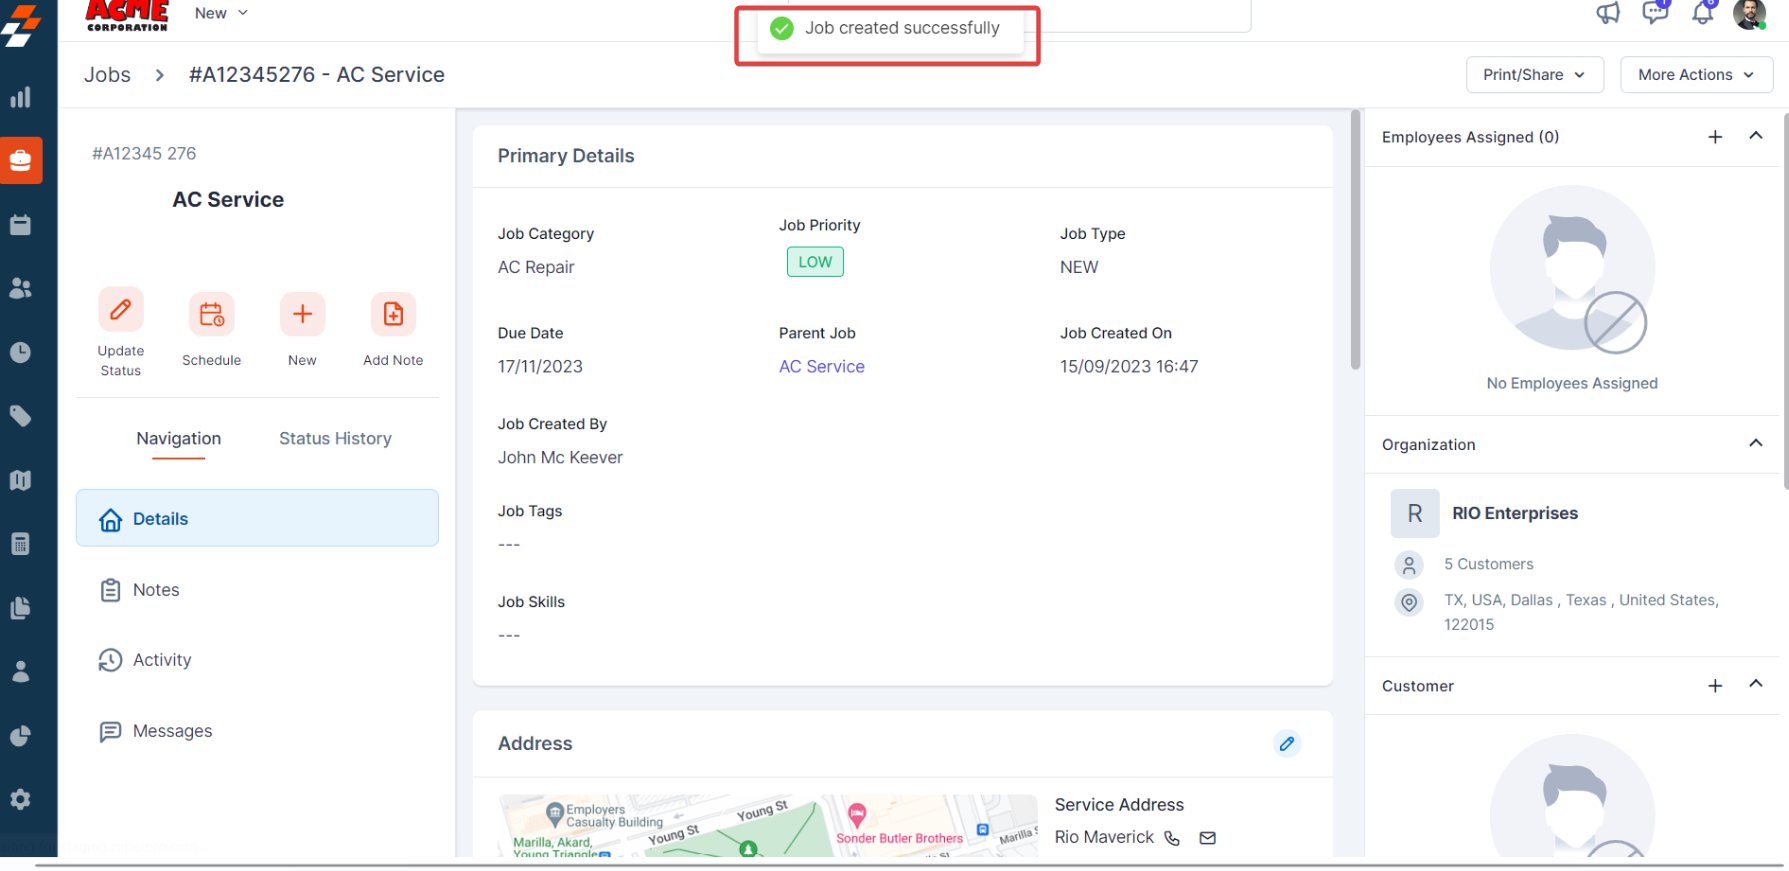Switch to the Status History tab
The height and width of the screenshot is (871, 1789).
[x=335, y=439]
